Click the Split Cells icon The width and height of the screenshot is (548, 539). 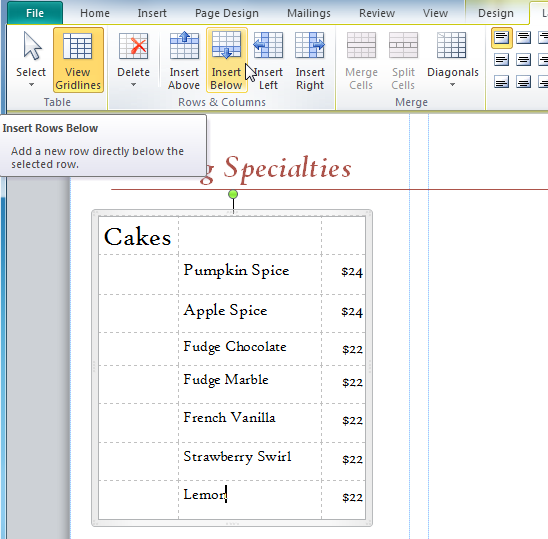point(403,45)
